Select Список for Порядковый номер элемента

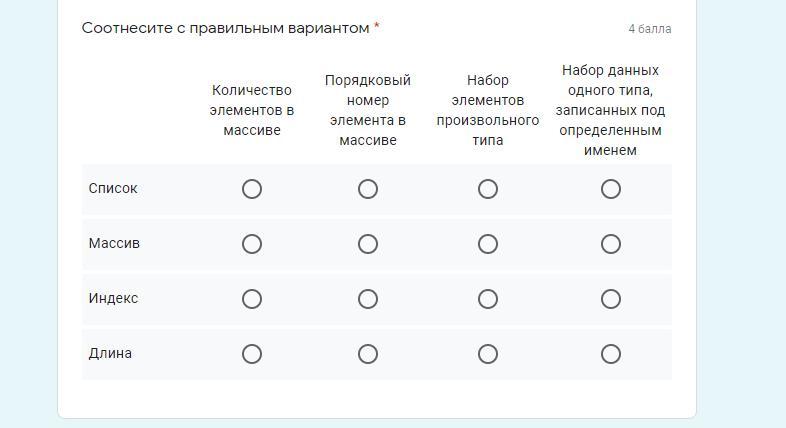point(368,189)
